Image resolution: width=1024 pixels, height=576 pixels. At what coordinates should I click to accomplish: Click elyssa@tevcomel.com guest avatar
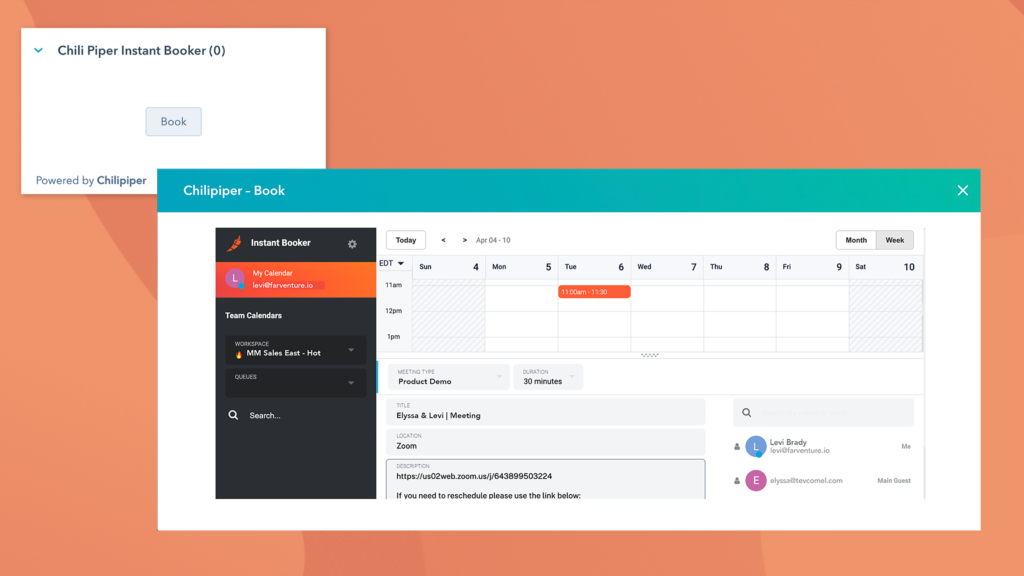[x=756, y=481]
